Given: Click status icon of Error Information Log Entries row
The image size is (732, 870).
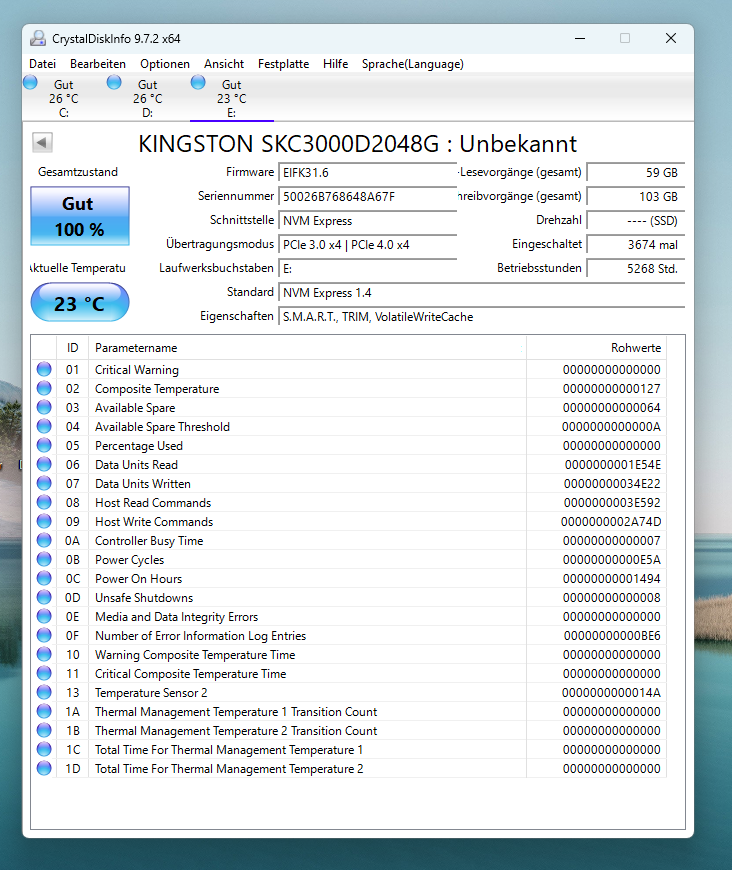Looking at the screenshot, I should pyautogui.click(x=44, y=635).
